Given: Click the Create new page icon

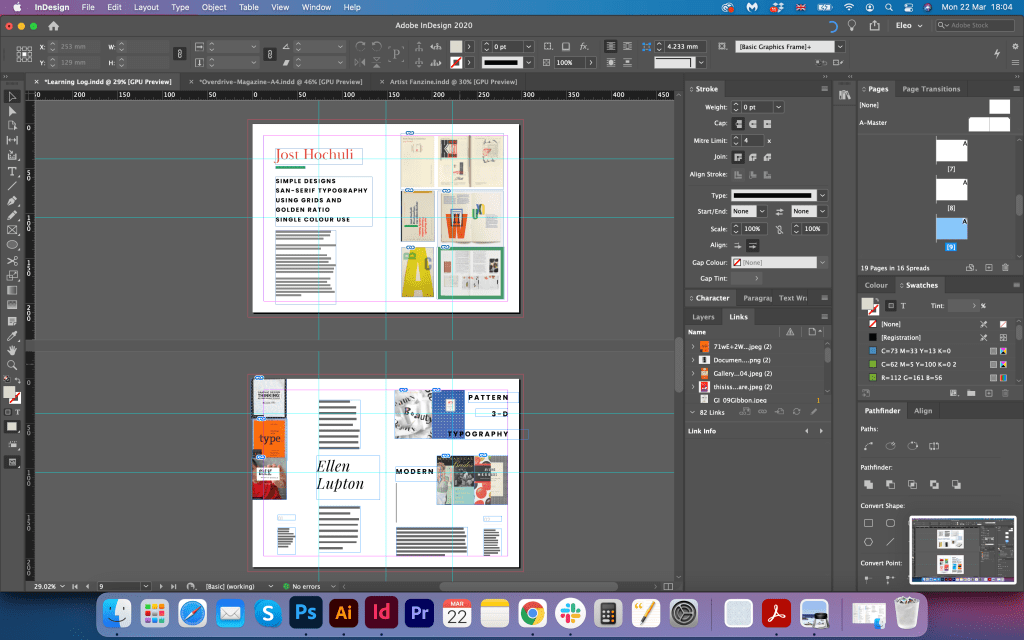Looking at the screenshot, I should point(988,267).
